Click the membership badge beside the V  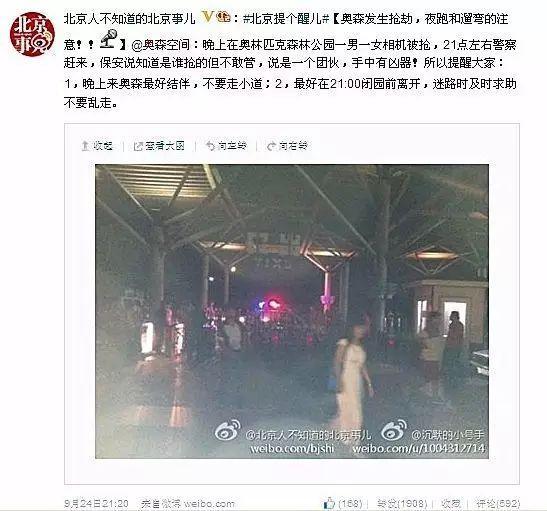(x=223, y=16)
